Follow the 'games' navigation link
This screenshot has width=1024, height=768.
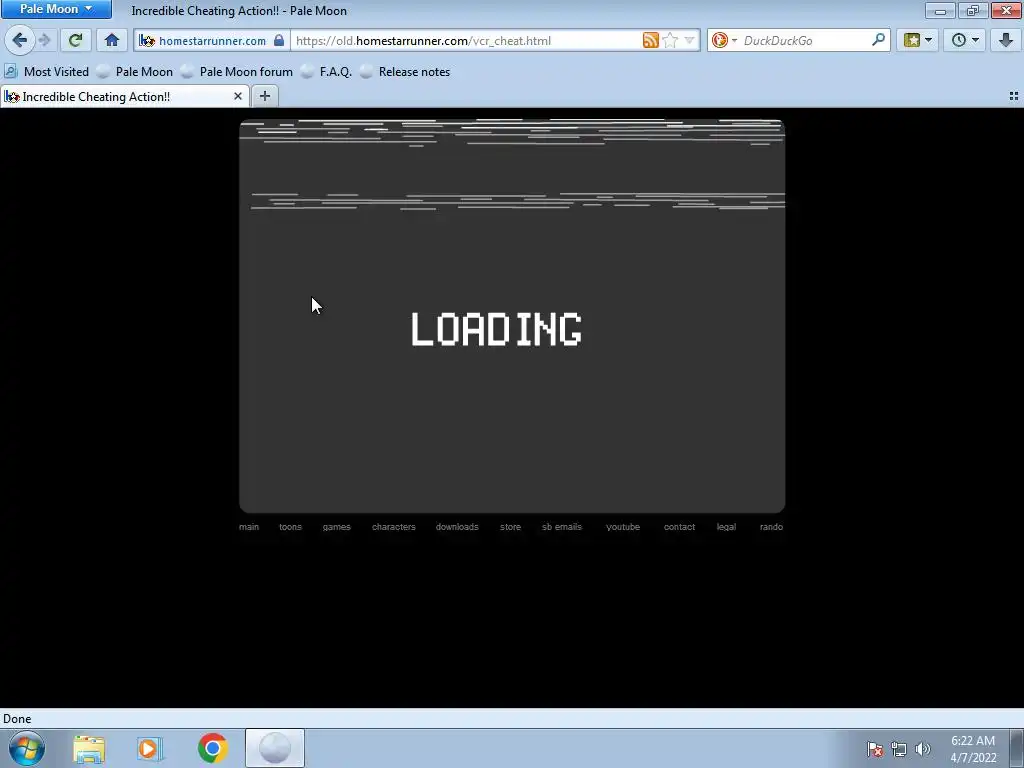336,527
